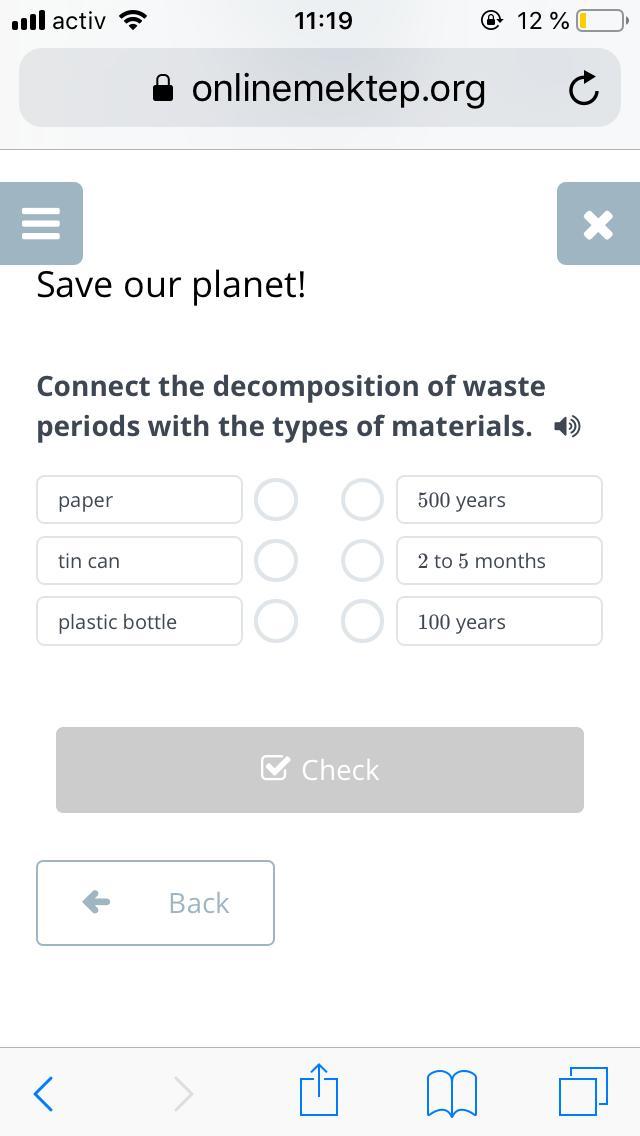The width and height of the screenshot is (640, 1136).
Task: Tap the tin can answer box
Action: tap(139, 561)
